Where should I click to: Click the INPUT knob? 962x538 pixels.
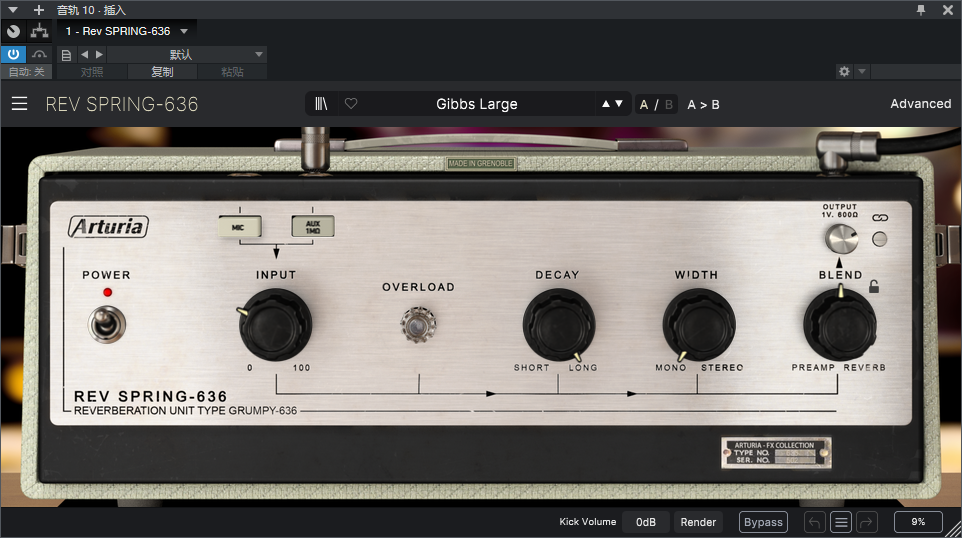[x=275, y=325]
